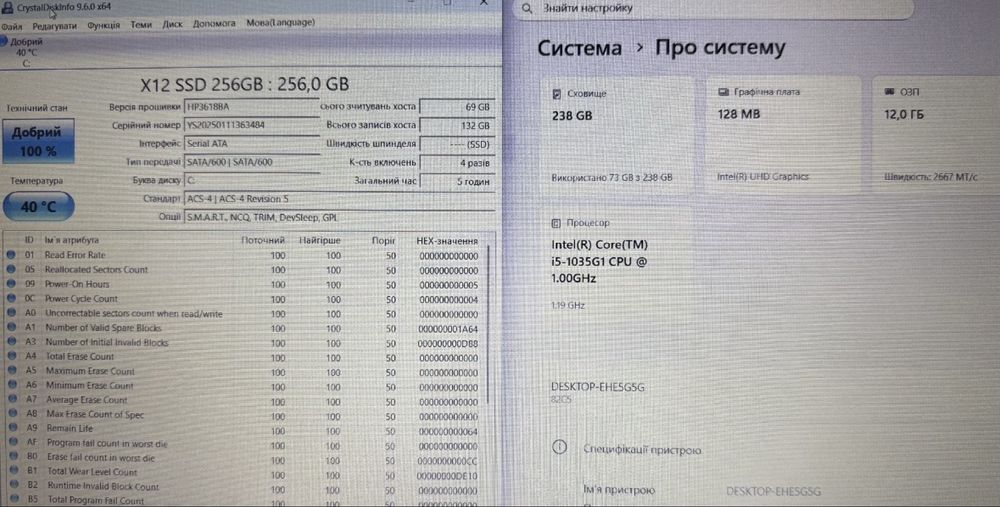
Task: Click the Serial ATA interface field
Action: pyautogui.click(x=252, y=143)
